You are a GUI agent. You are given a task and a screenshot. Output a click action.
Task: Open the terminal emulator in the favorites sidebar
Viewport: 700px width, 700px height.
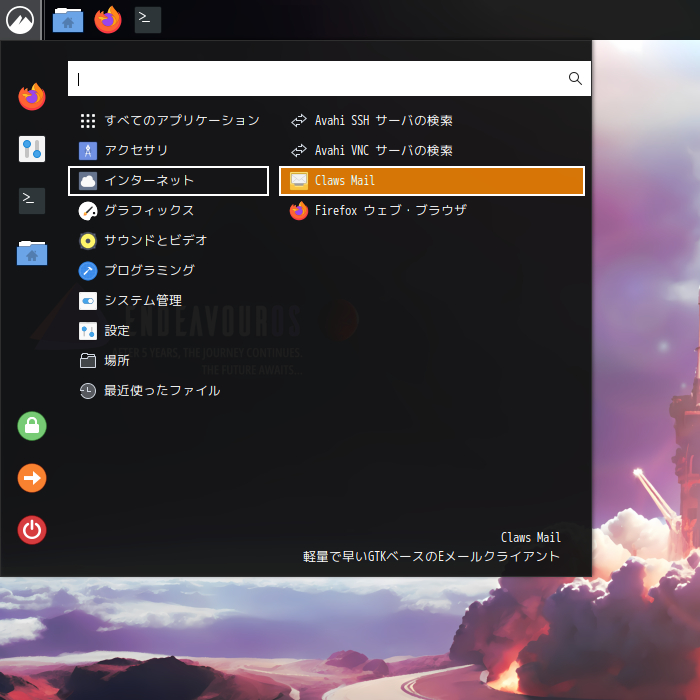(x=32, y=201)
